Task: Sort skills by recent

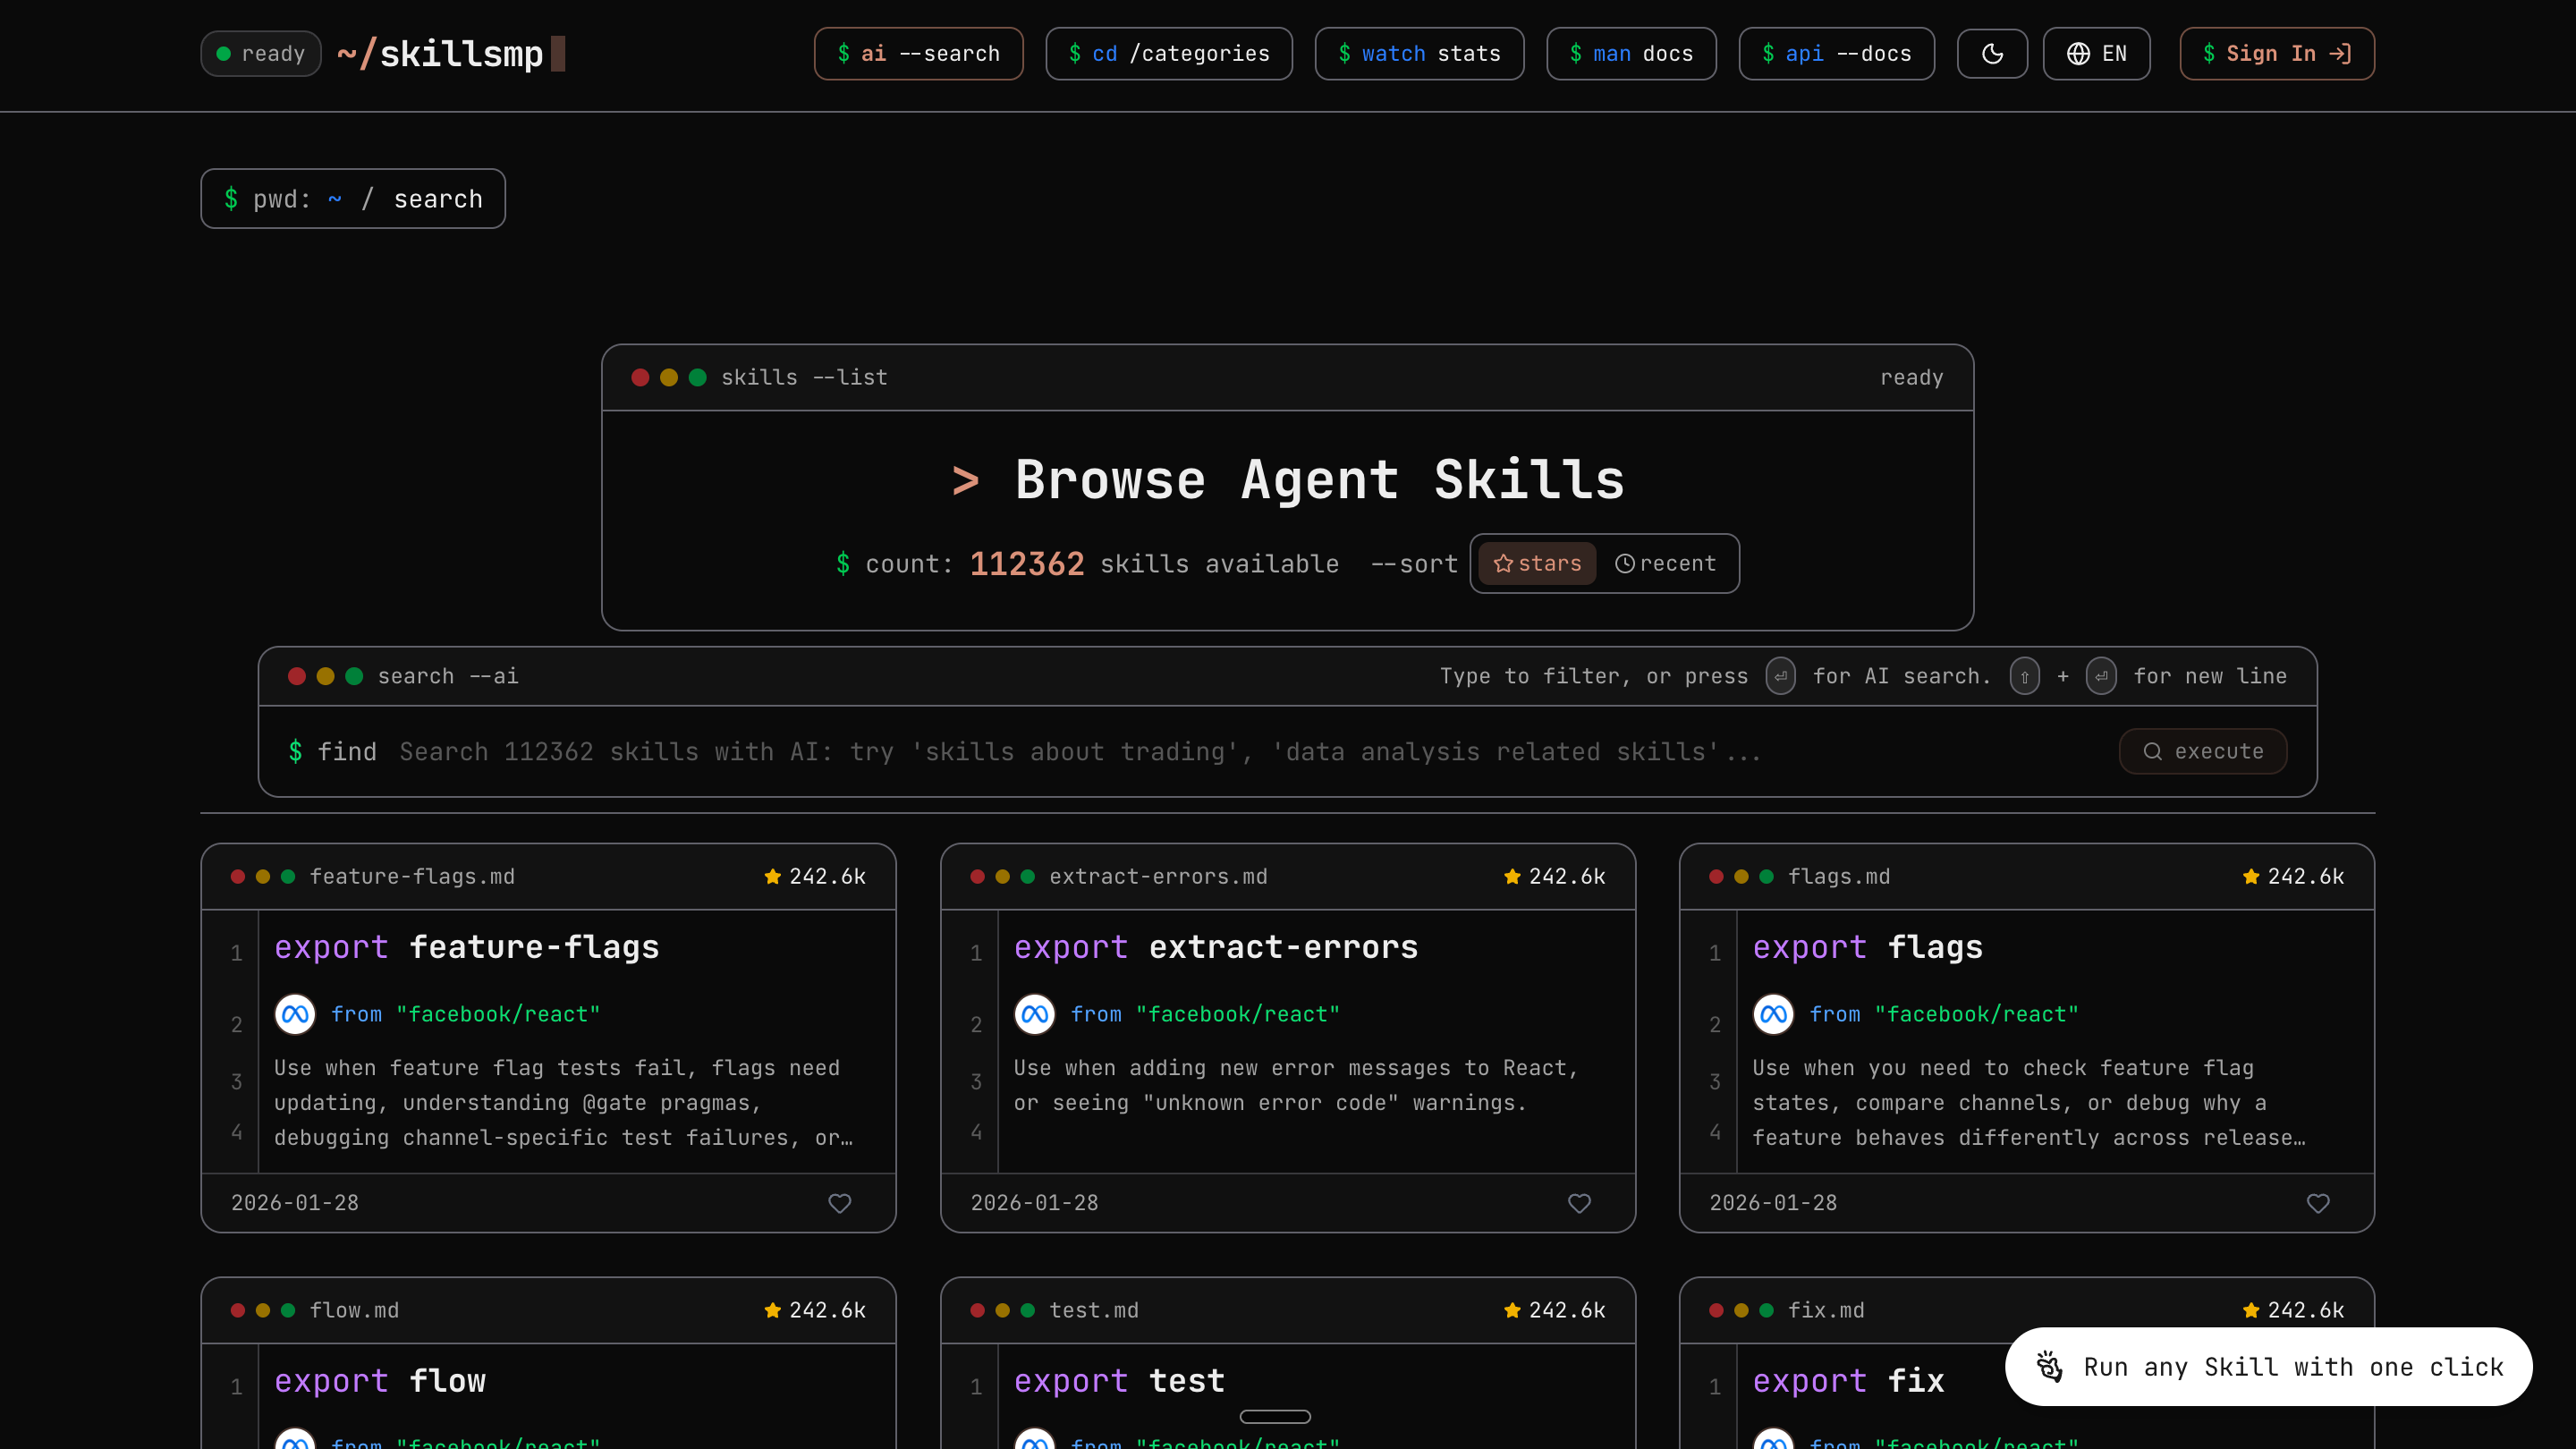Action: click(1666, 564)
